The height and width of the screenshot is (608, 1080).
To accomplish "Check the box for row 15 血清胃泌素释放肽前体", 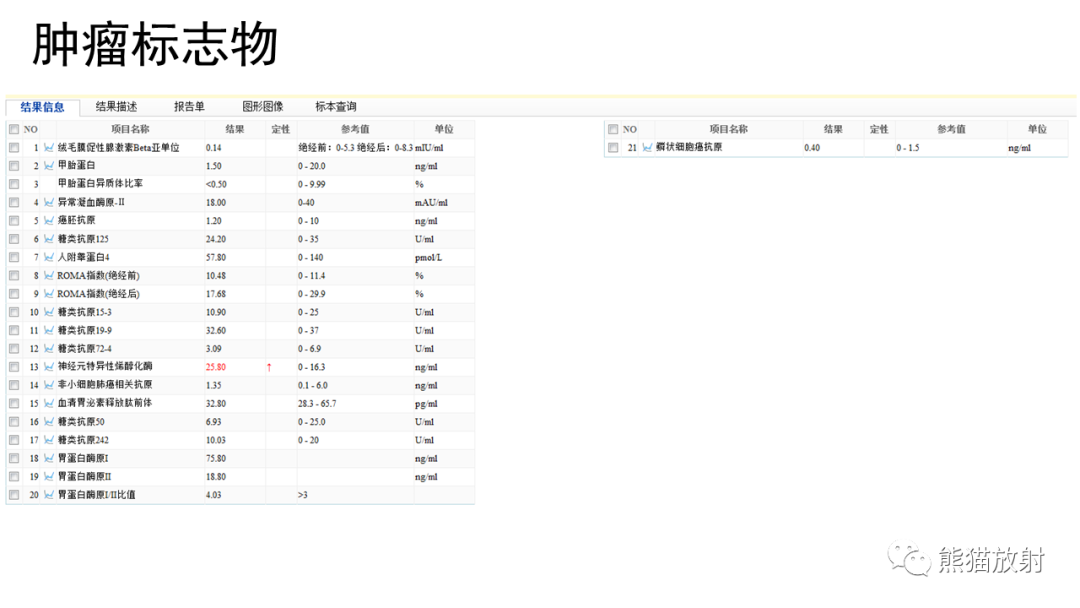I will point(14,403).
